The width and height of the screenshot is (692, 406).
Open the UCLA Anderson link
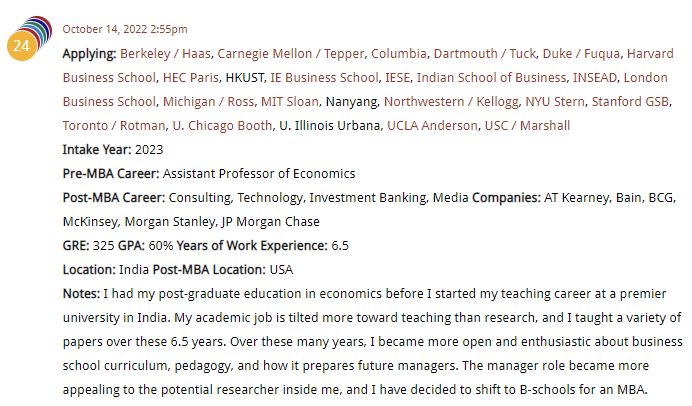click(x=432, y=126)
